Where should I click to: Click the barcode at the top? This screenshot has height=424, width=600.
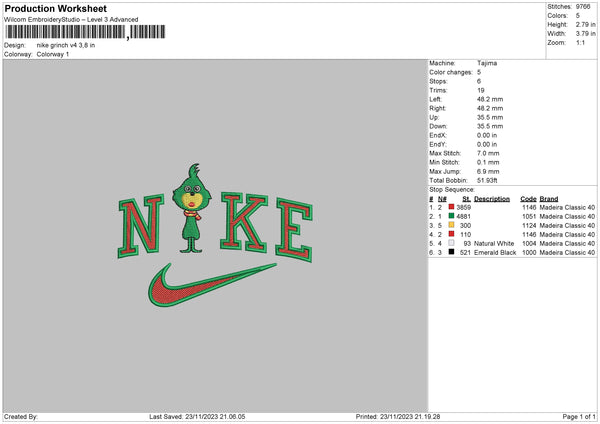pos(85,32)
